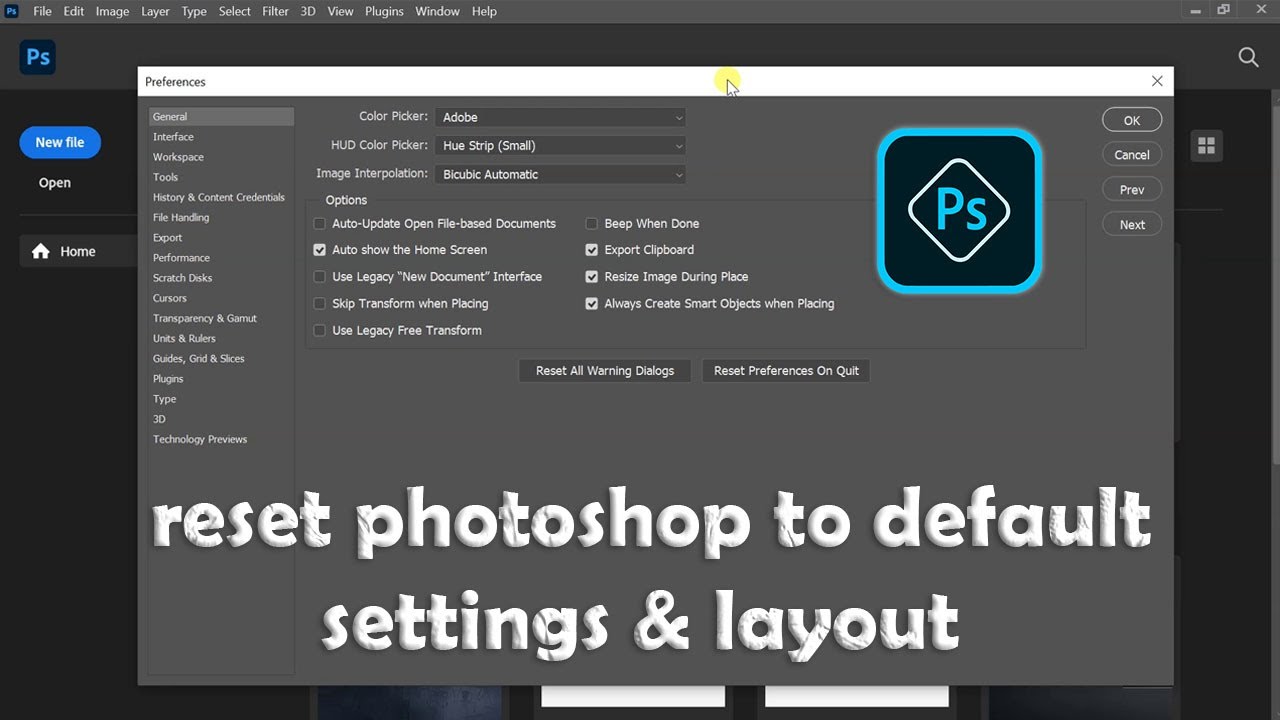The height and width of the screenshot is (720, 1280).
Task: Click the Home house icon
Action: (40, 251)
